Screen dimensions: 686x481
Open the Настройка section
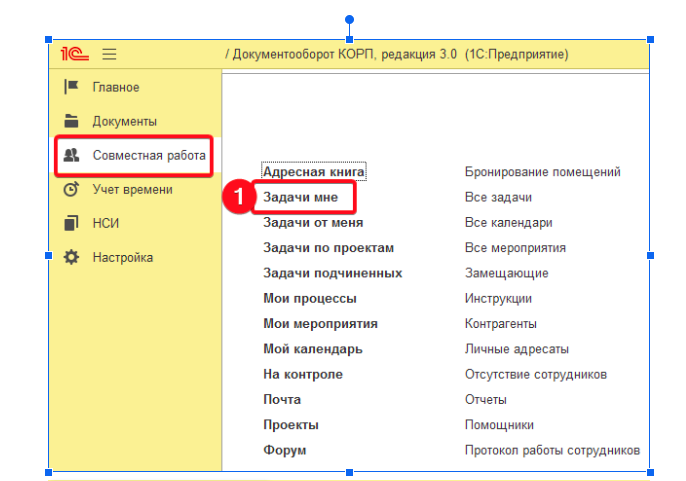[123, 257]
